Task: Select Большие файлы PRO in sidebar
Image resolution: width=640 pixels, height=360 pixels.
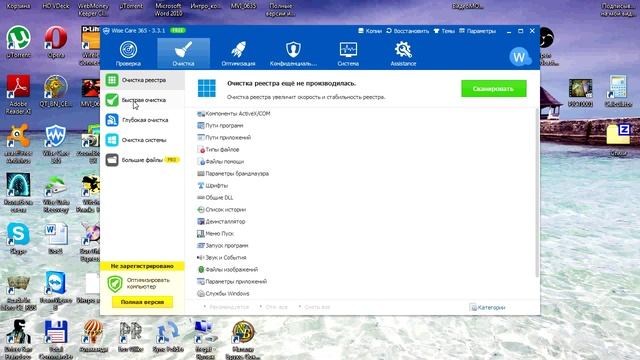Action: (x=142, y=160)
